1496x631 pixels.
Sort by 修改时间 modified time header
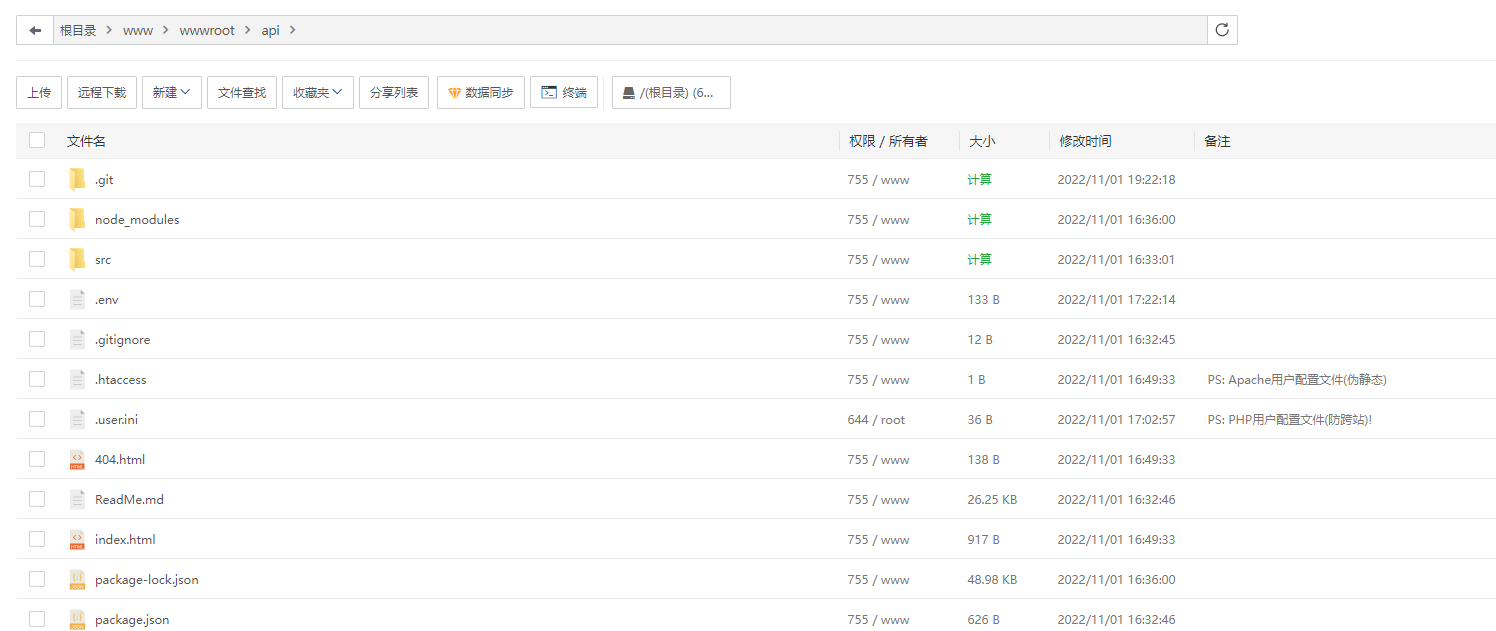(x=1085, y=141)
